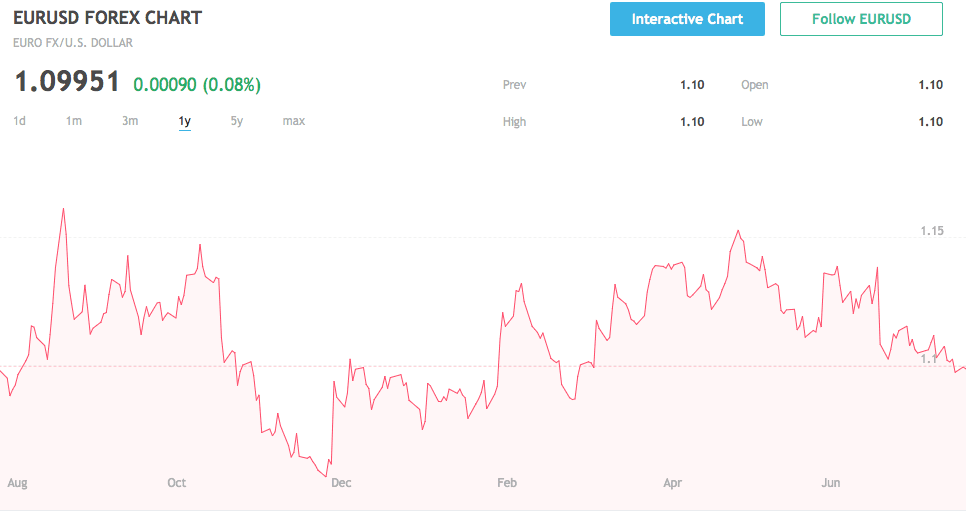Screen dimensions: 966x511
Task: Click the Apr label on the time axis
Action: [x=673, y=483]
